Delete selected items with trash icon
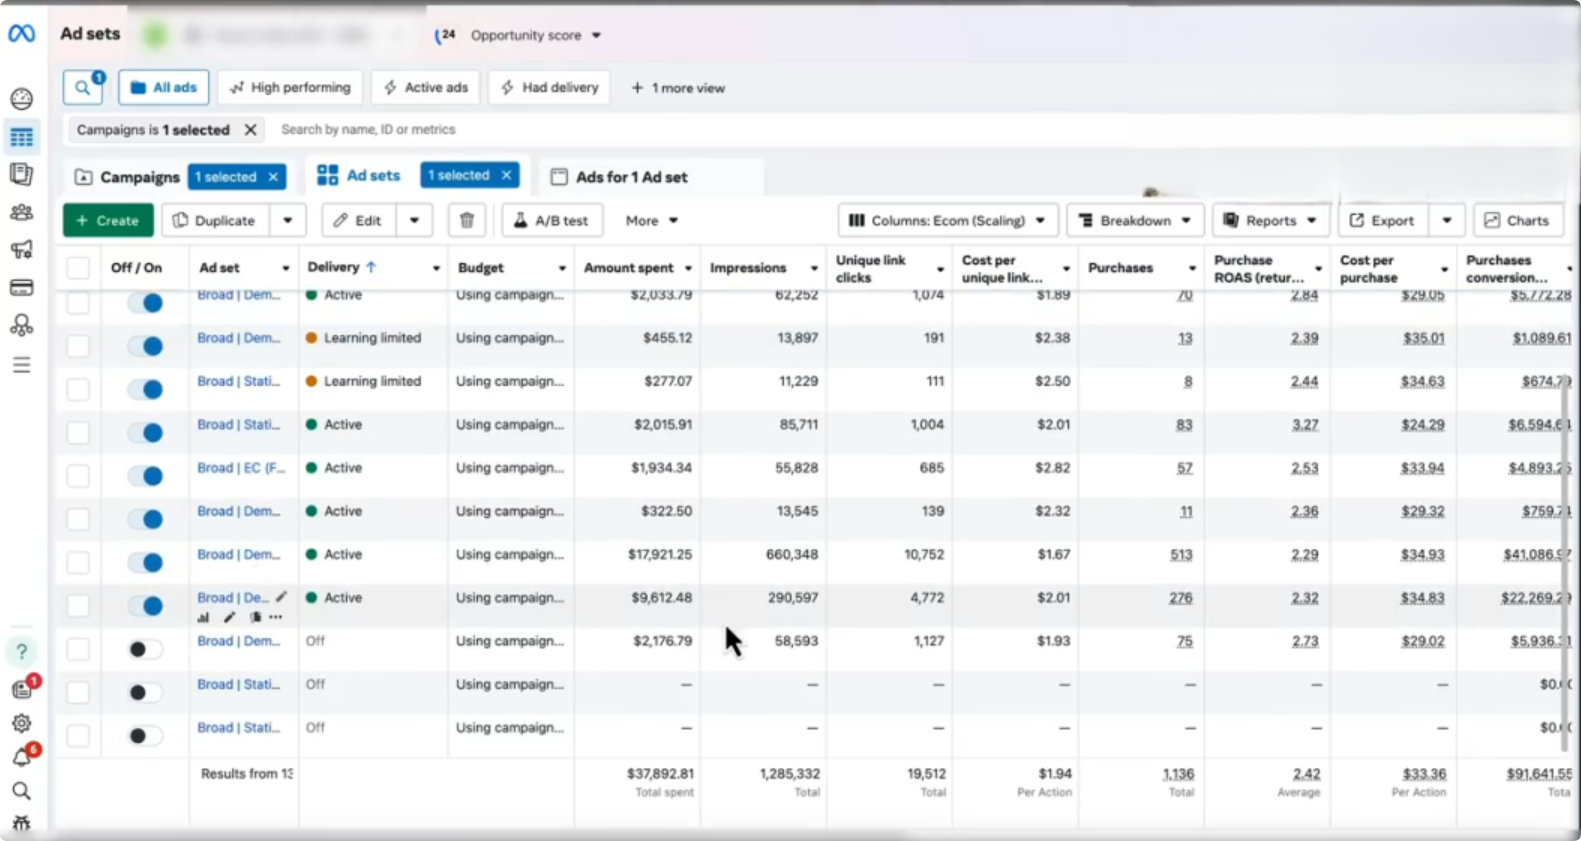1581x841 pixels. point(466,220)
